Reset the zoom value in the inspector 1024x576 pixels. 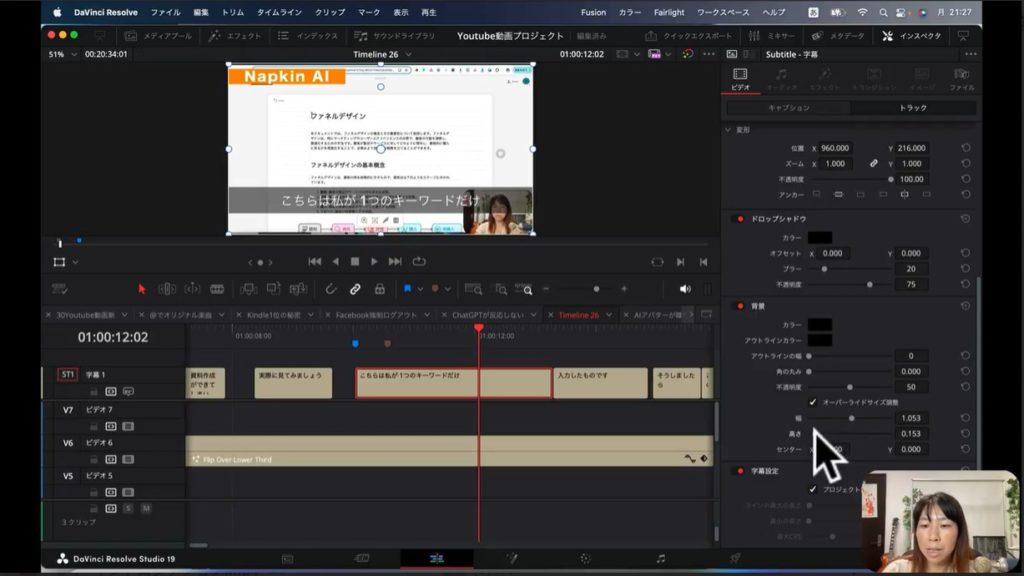(x=966, y=163)
